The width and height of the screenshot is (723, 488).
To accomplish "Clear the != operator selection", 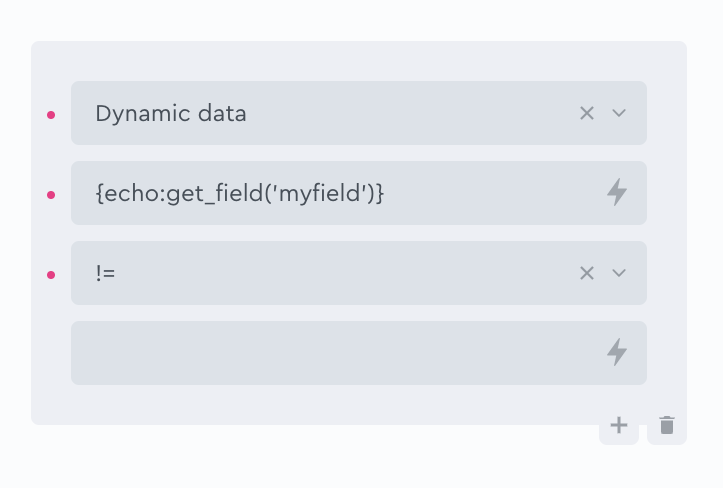I will pyautogui.click(x=587, y=273).
